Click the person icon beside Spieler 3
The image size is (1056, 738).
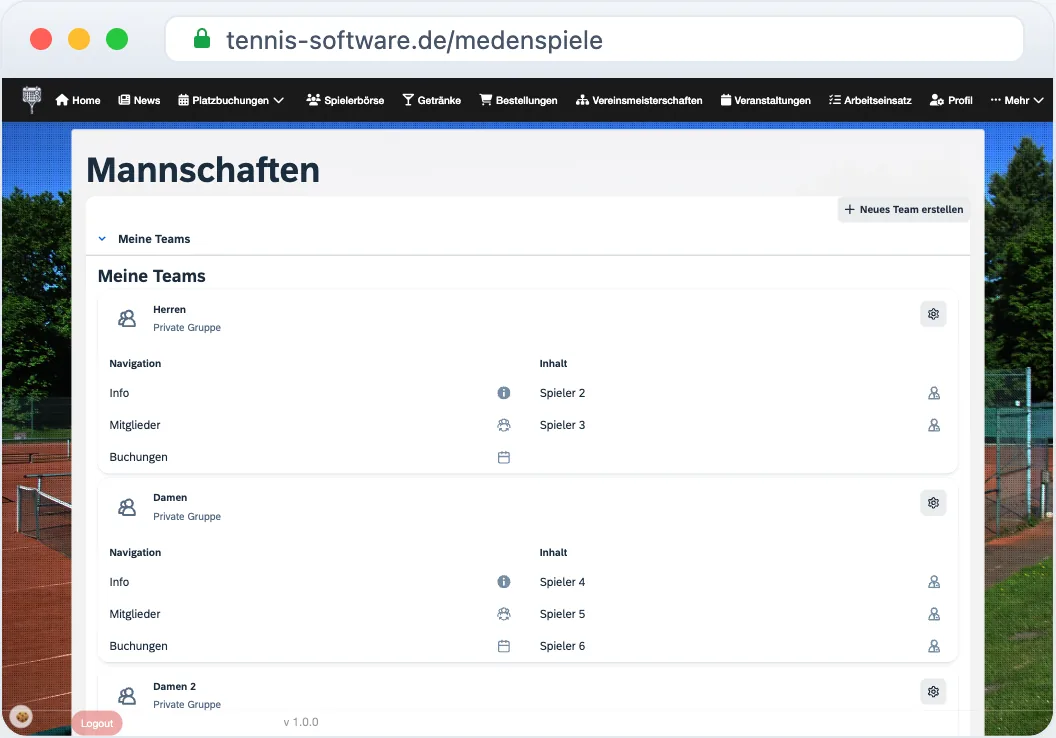pos(934,426)
